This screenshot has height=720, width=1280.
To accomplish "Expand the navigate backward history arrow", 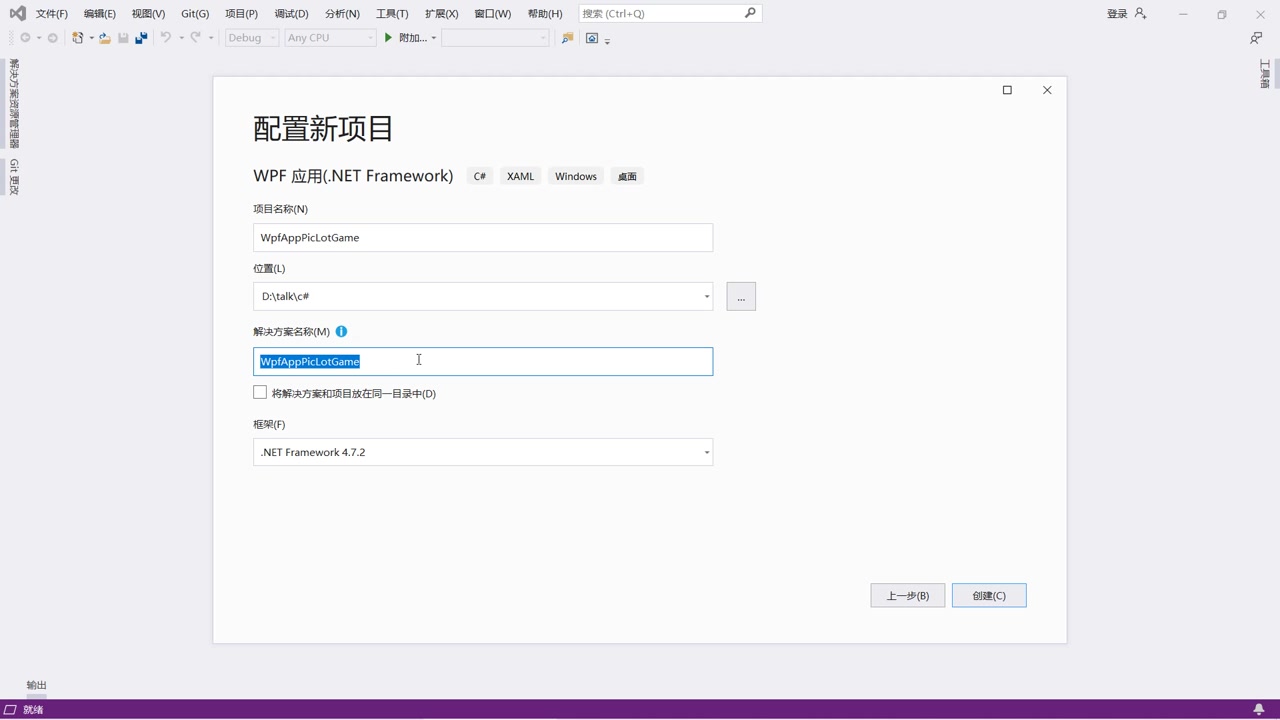I will point(38,38).
